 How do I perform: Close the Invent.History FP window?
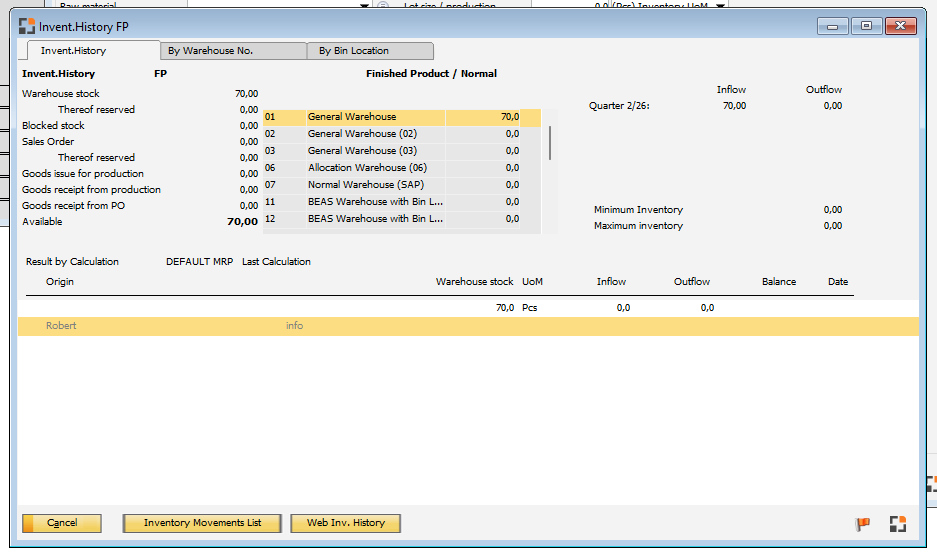click(x=901, y=26)
